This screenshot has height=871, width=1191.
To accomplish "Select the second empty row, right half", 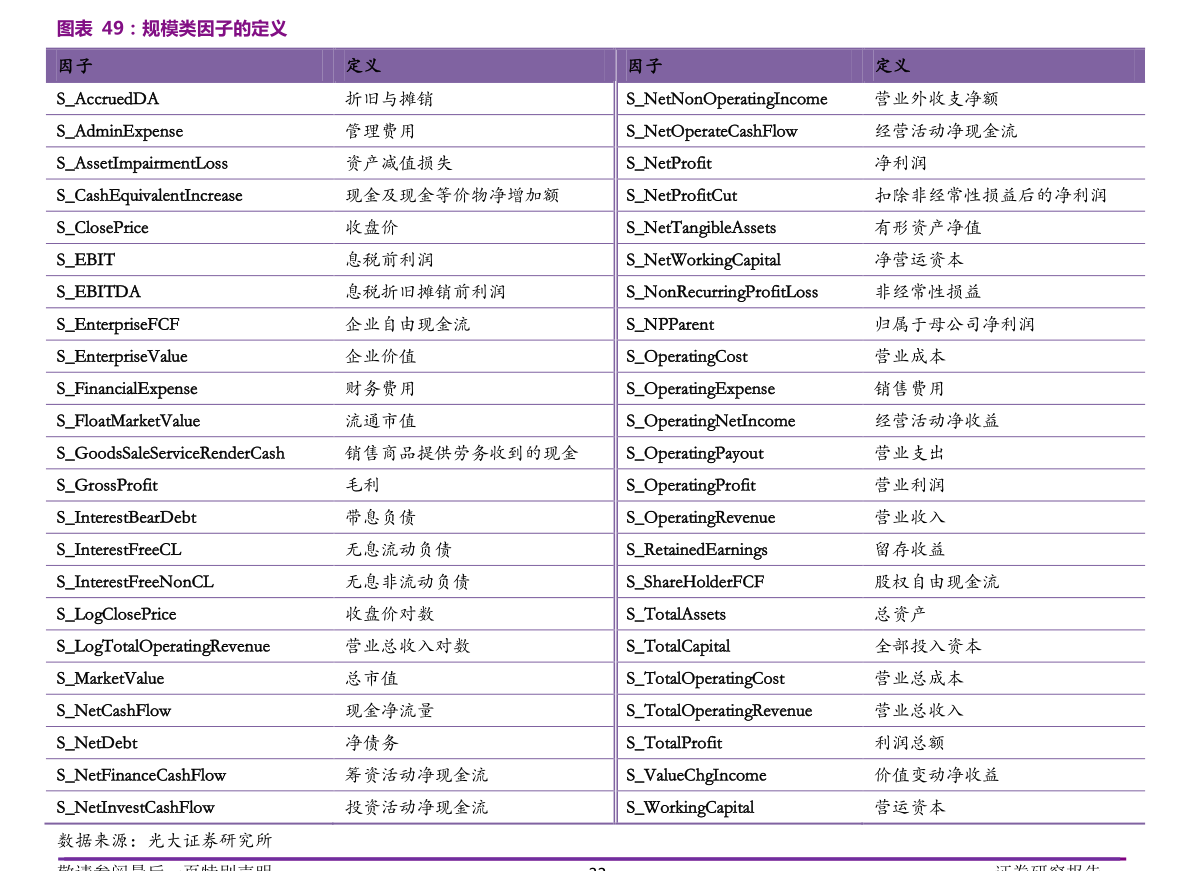I will pos(881,131).
